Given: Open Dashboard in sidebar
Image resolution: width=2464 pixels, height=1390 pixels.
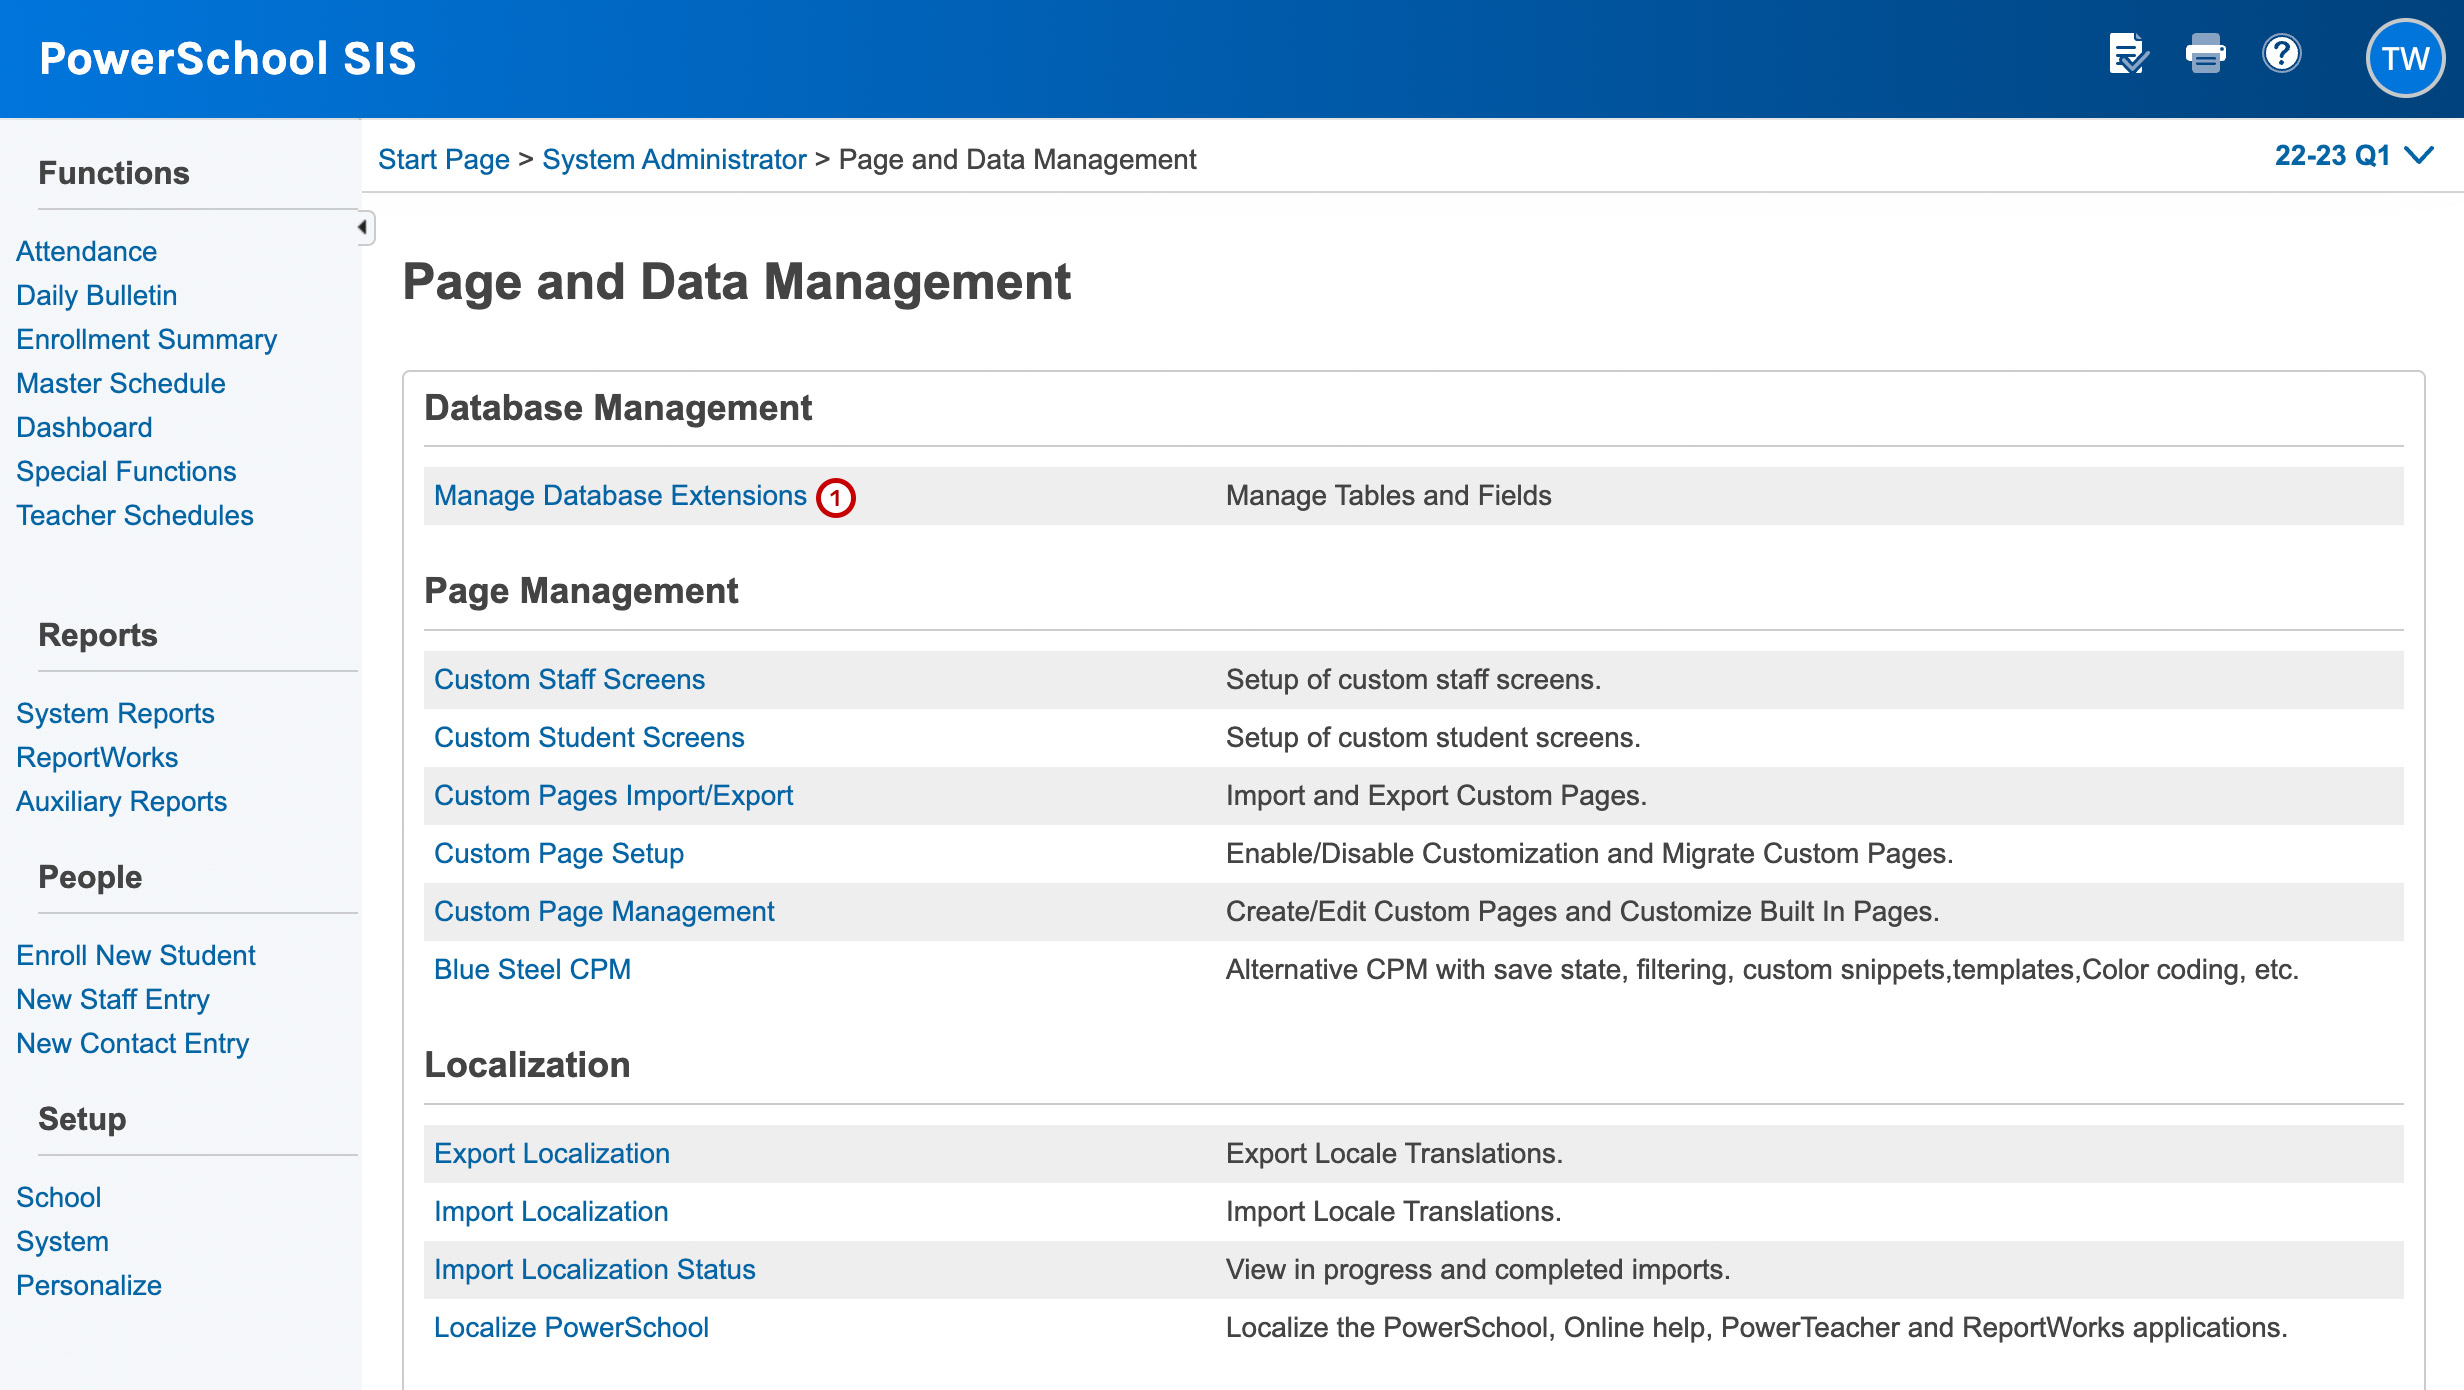Looking at the screenshot, I should 84,427.
